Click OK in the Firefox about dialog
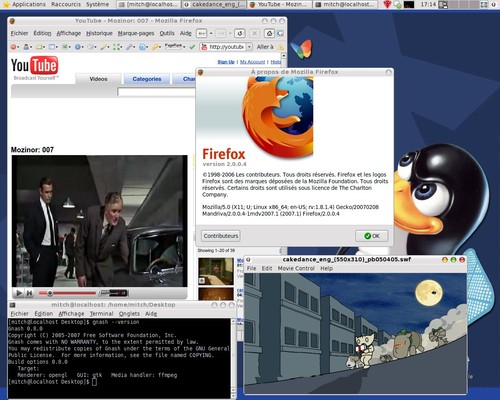This screenshot has height=400, width=500. [x=372, y=236]
